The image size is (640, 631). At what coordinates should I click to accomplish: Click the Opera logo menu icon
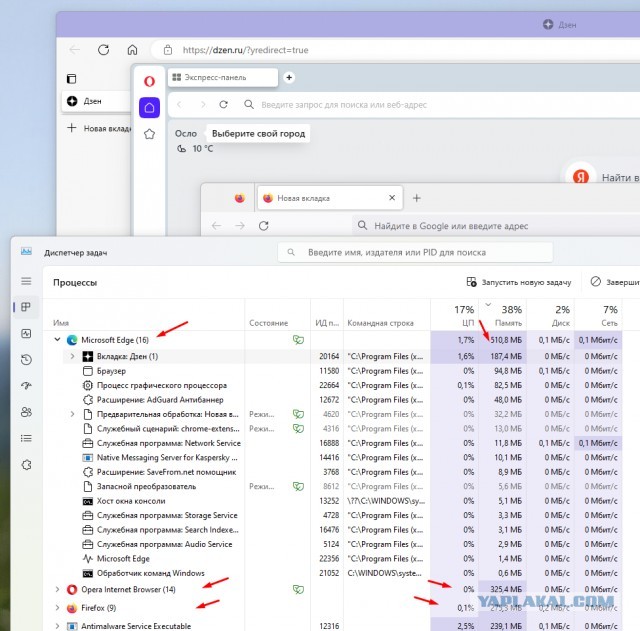[149, 81]
